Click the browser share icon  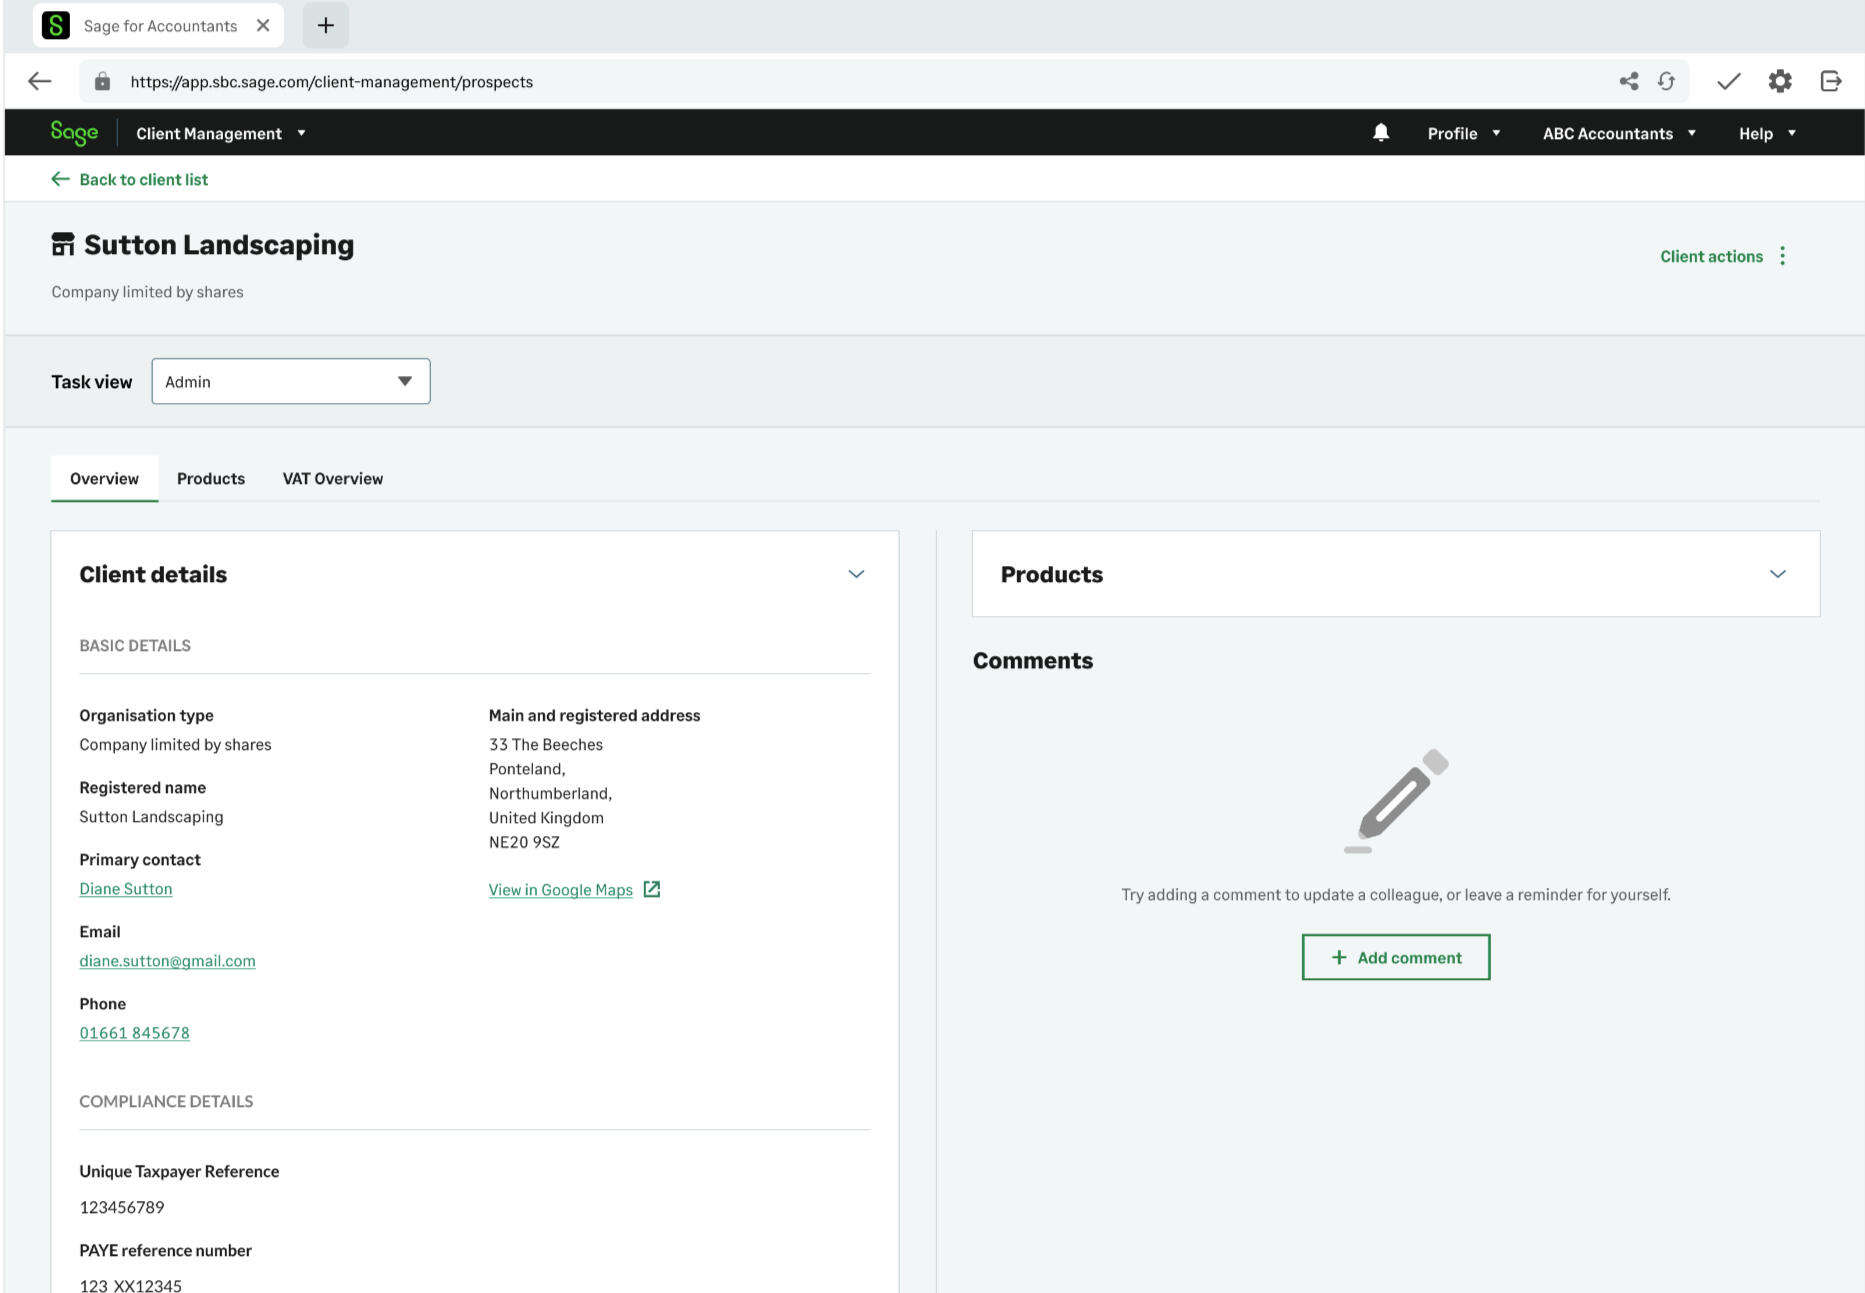tap(1628, 82)
